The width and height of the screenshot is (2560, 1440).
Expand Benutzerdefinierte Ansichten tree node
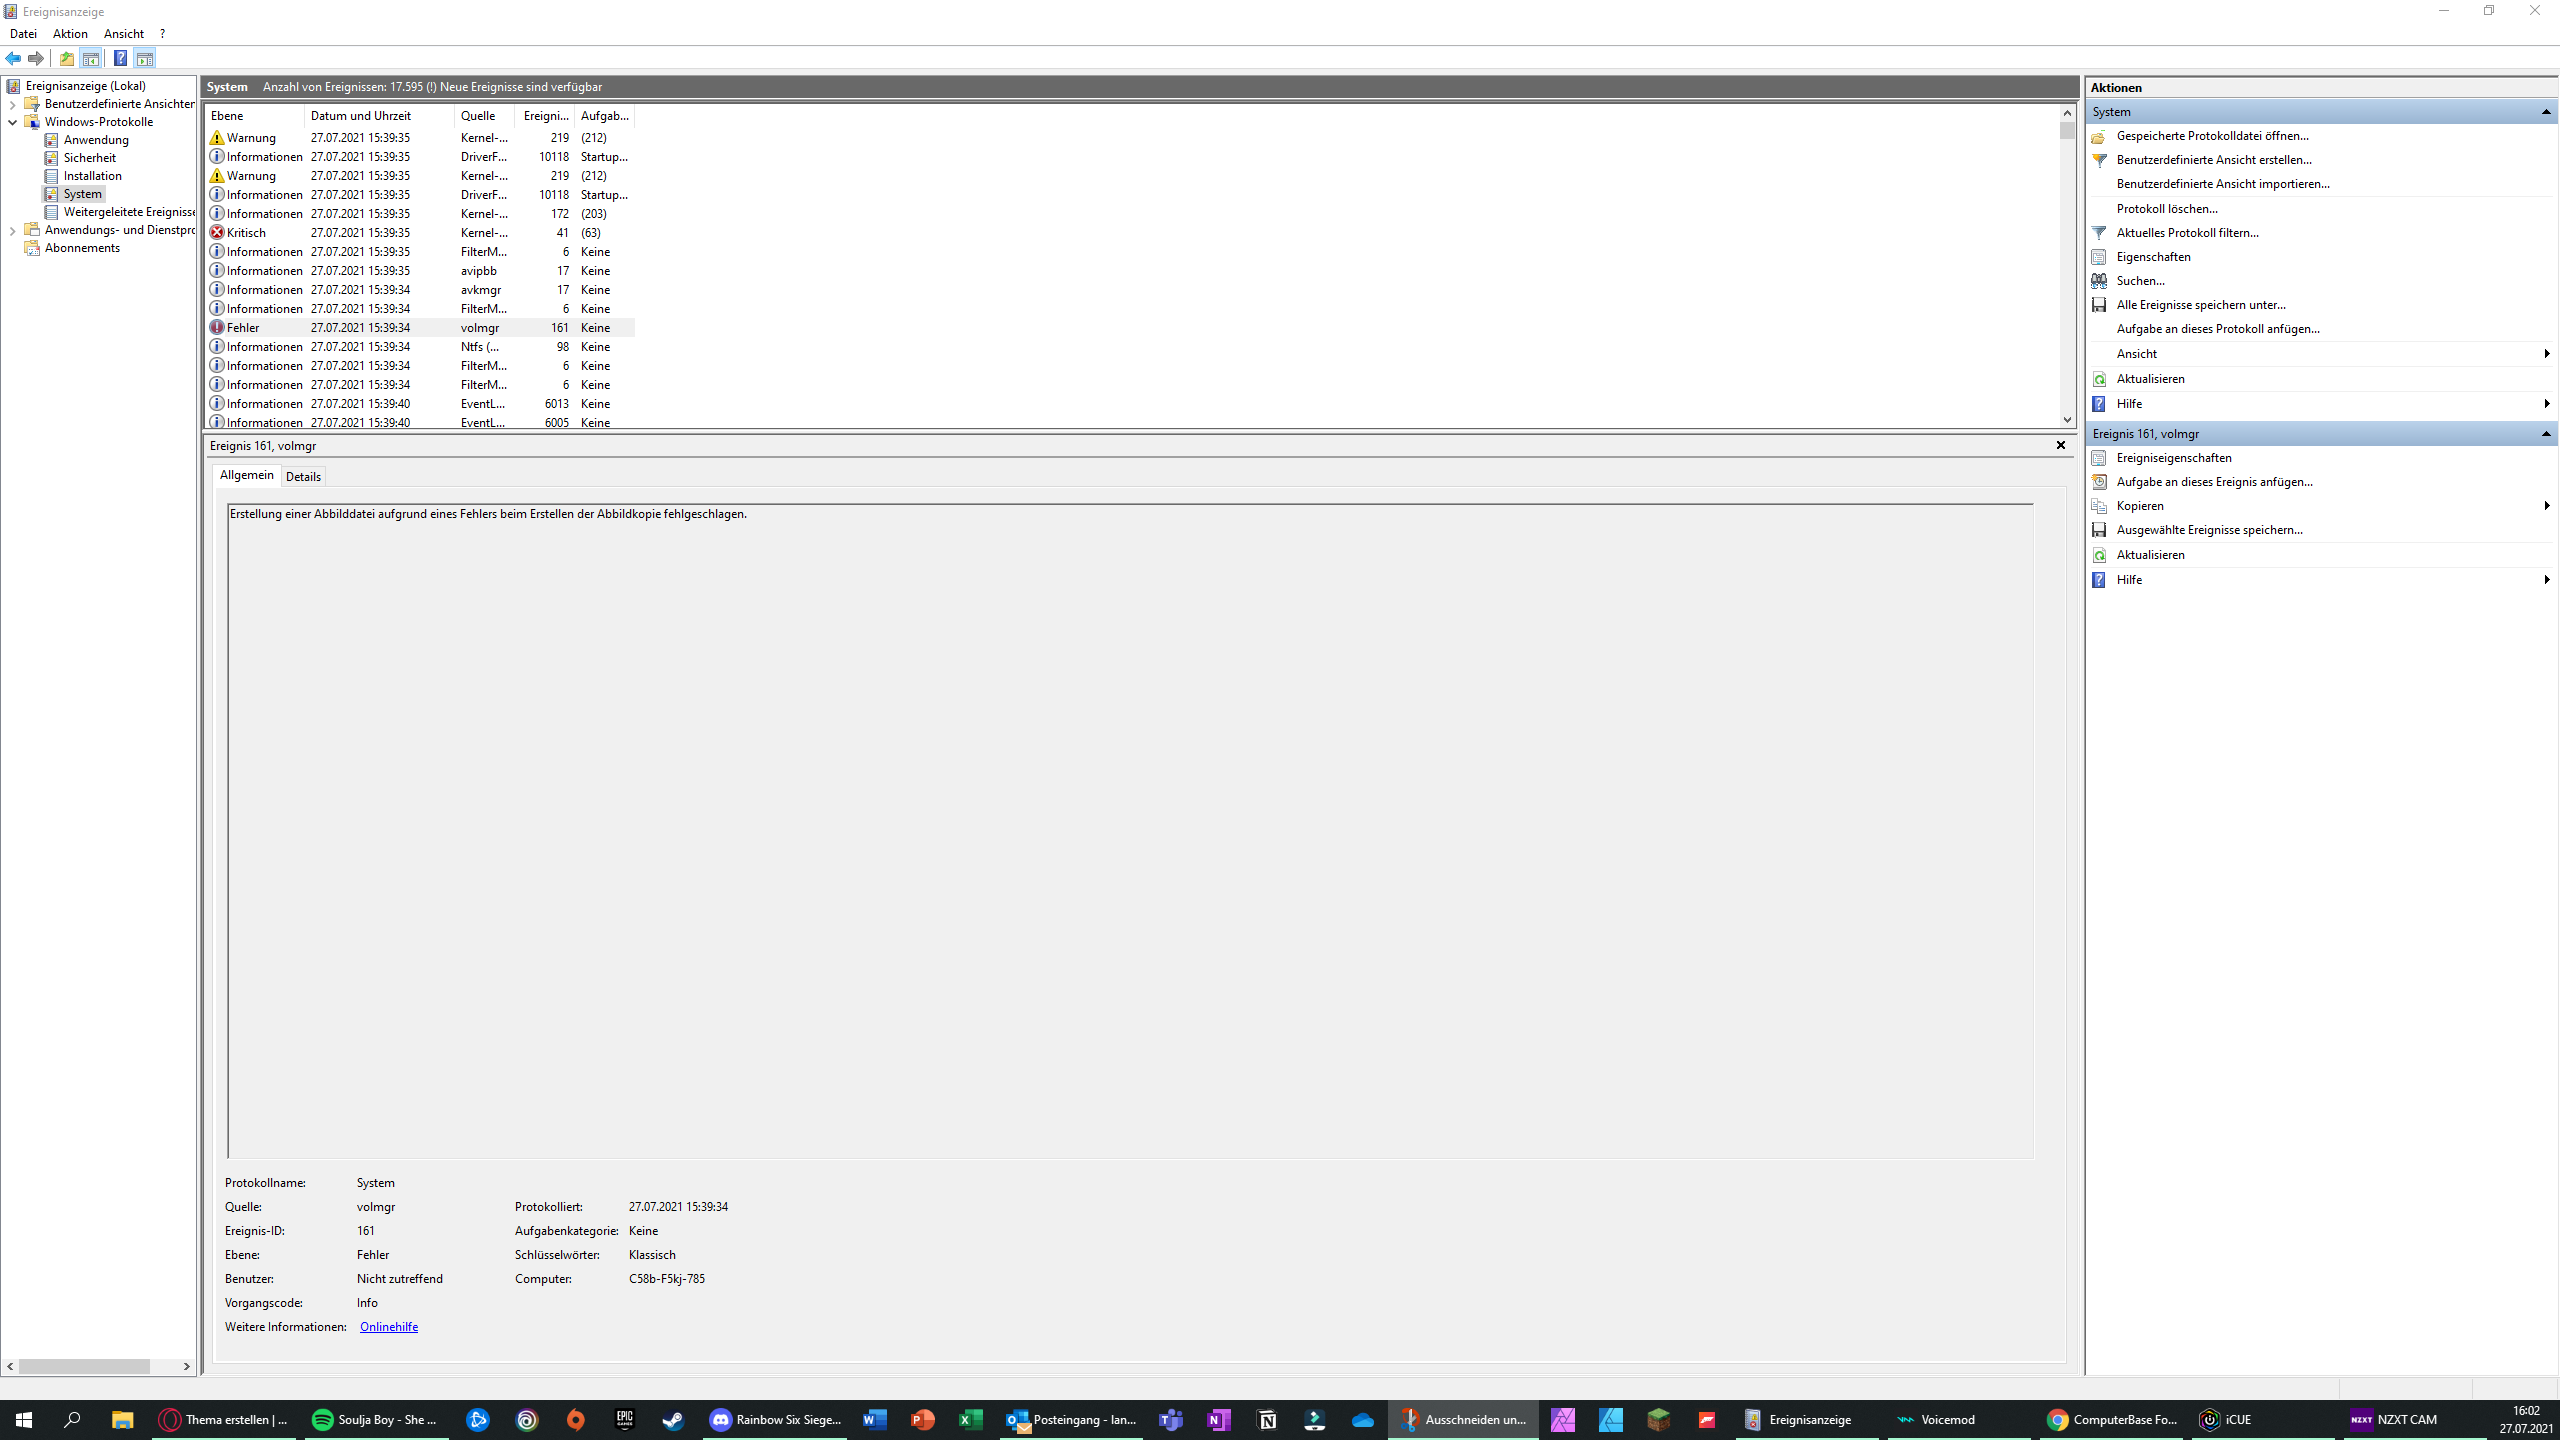[x=12, y=104]
